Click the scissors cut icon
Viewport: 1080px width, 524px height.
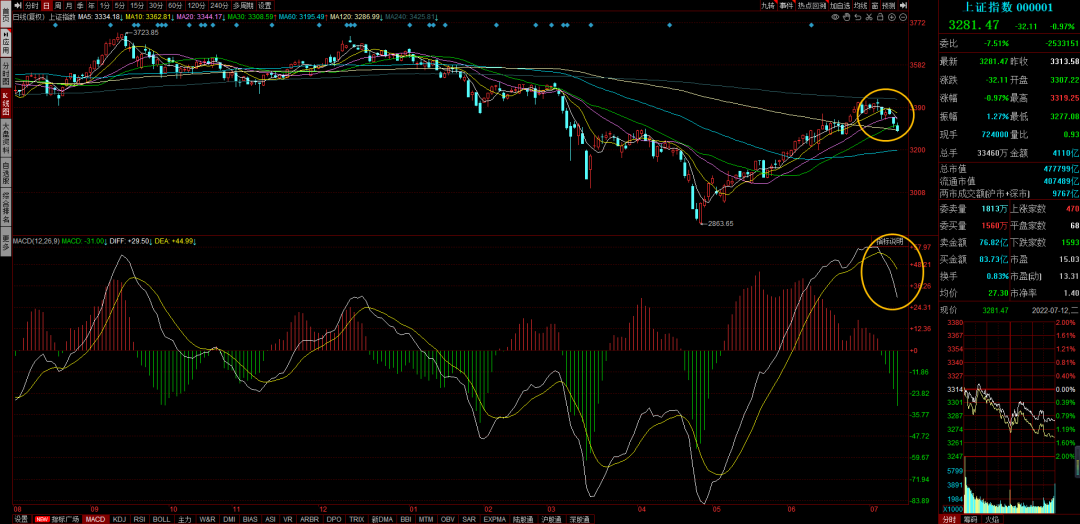pyautogui.click(x=869, y=17)
